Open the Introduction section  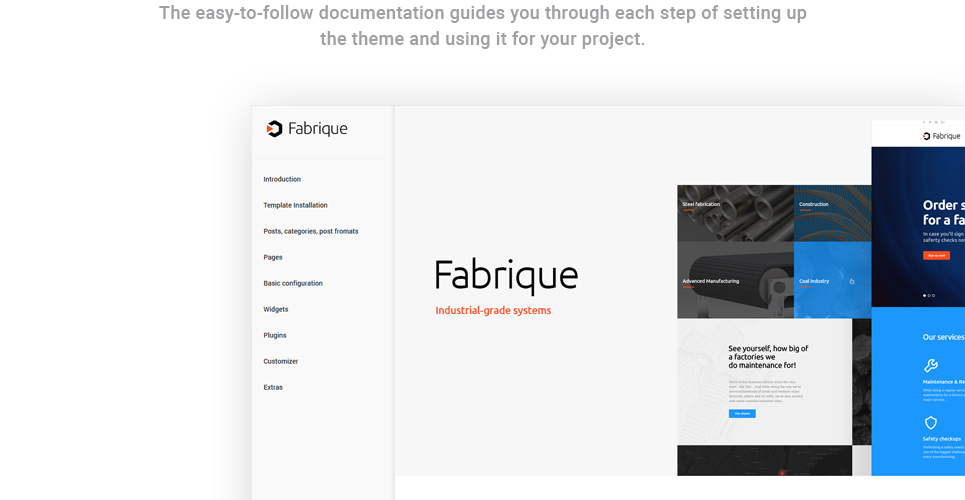(282, 179)
